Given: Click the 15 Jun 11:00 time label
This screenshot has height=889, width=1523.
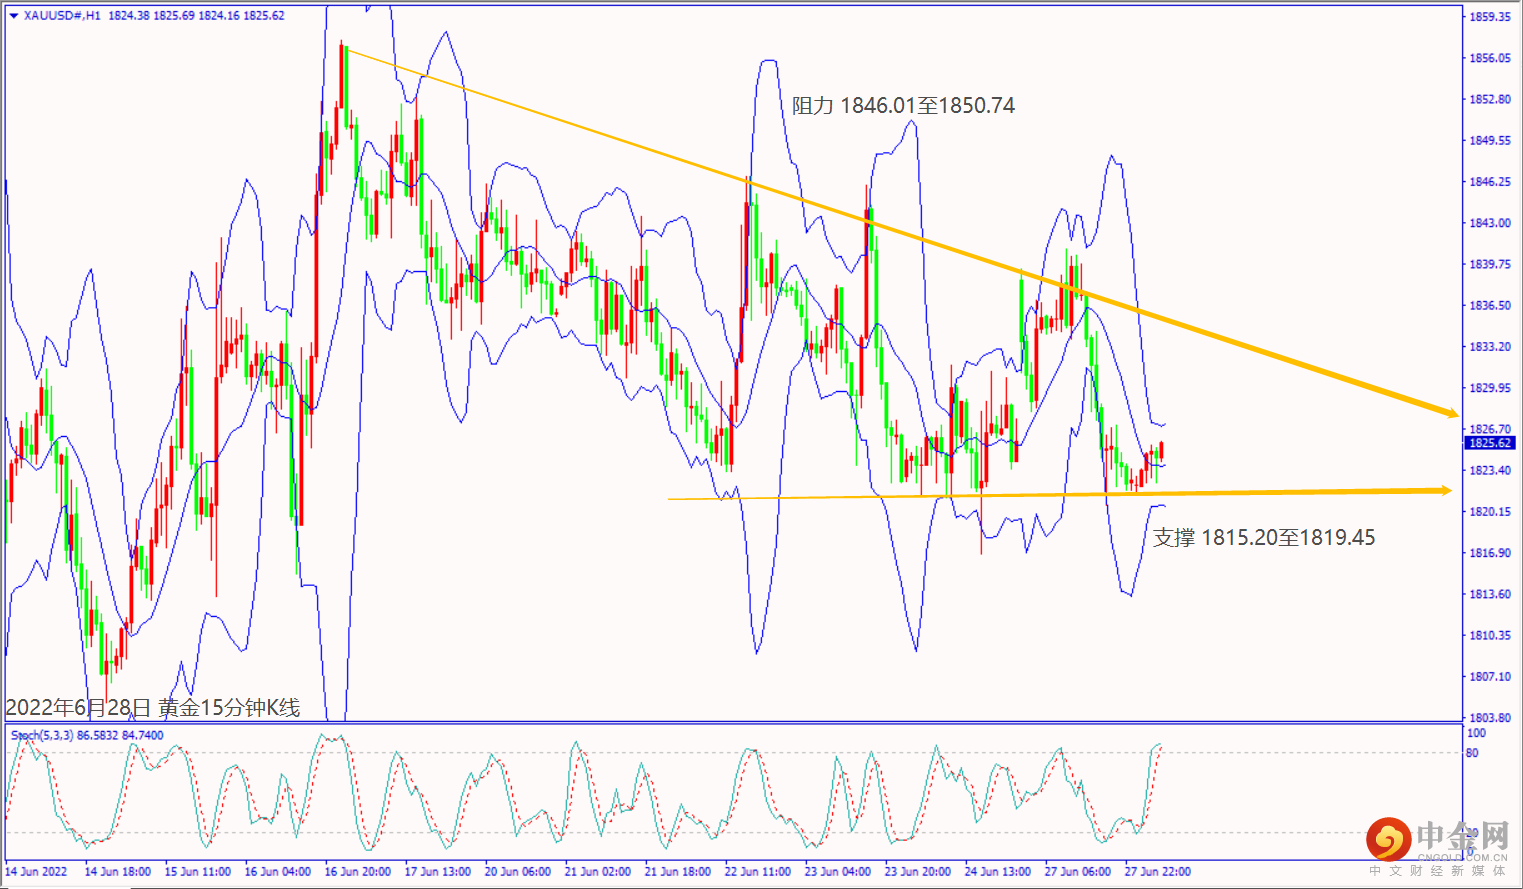Looking at the screenshot, I should coord(198,872).
